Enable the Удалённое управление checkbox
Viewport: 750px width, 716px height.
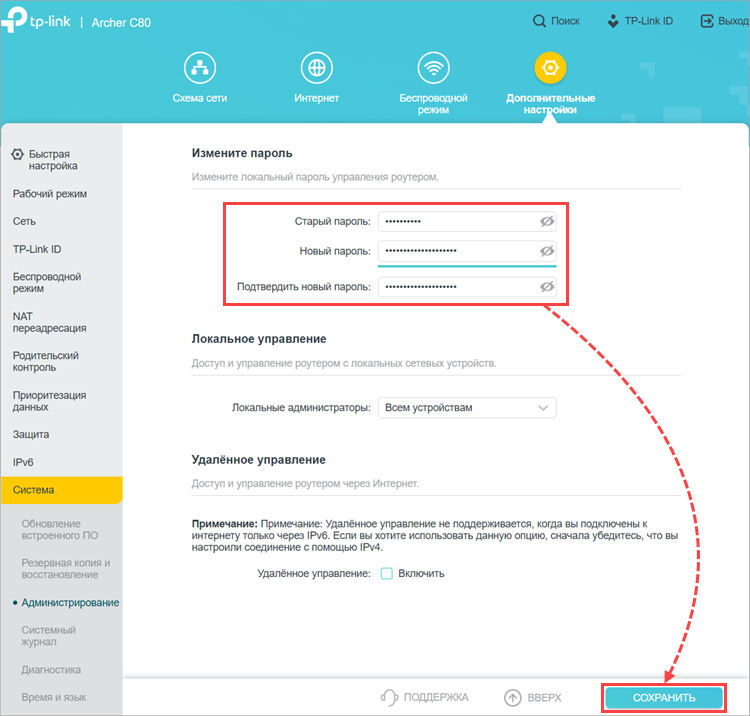386,573
